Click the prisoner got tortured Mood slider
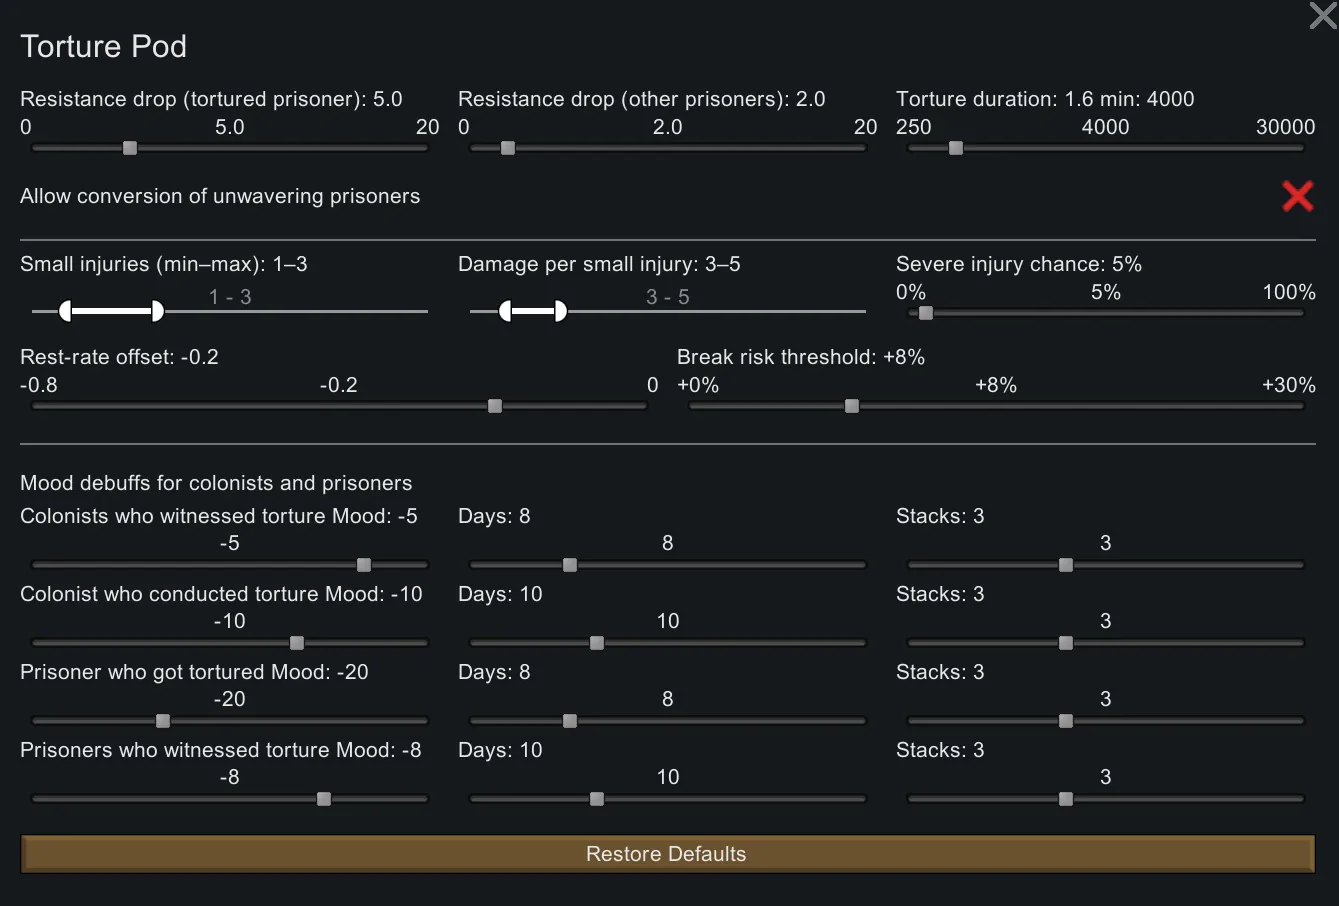 pos(163,721)
